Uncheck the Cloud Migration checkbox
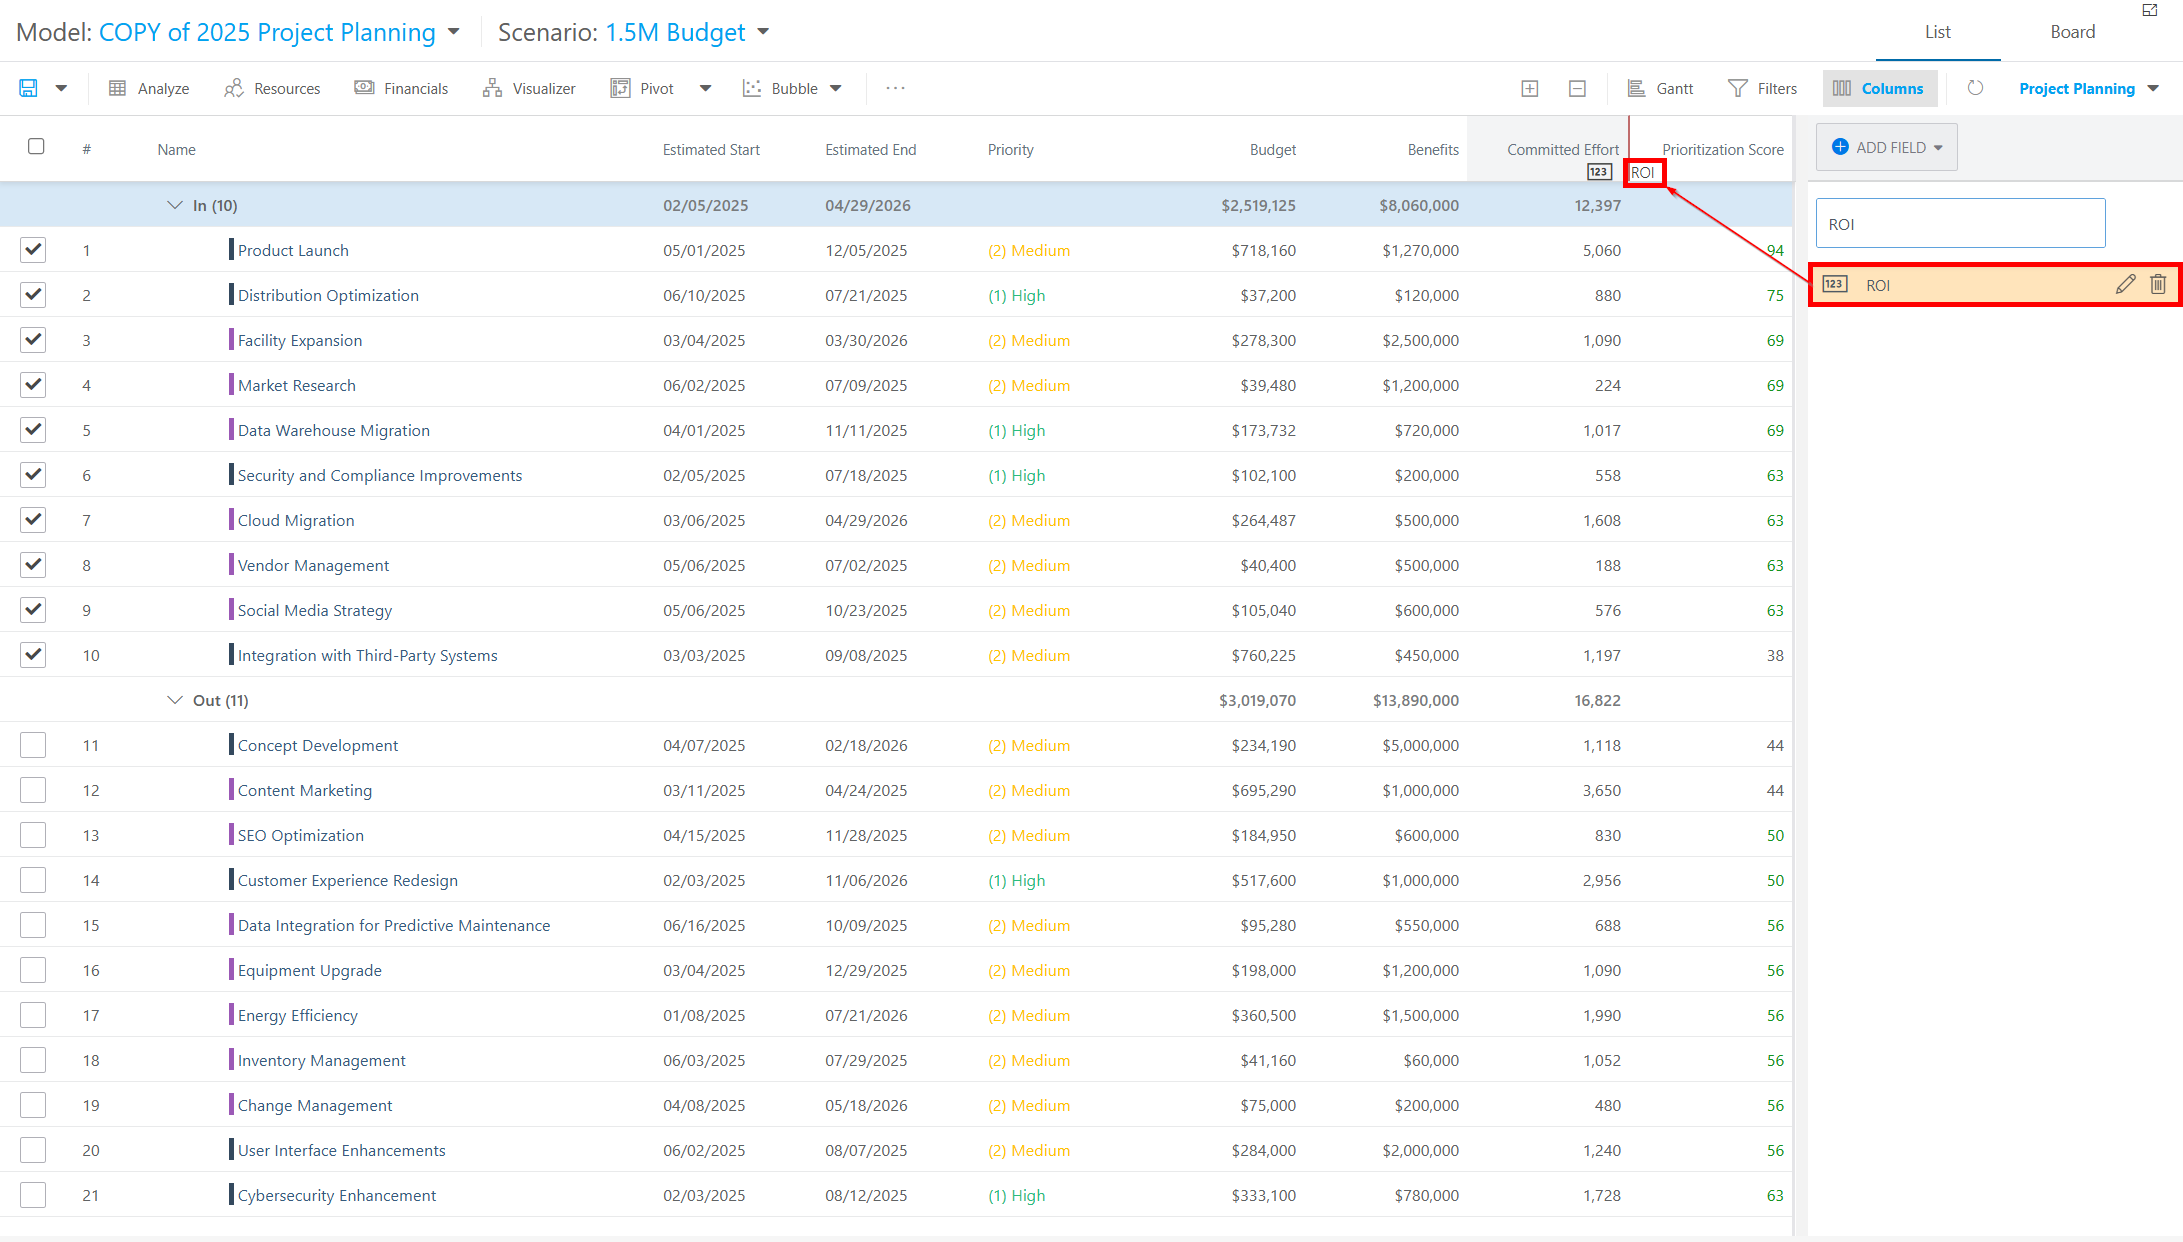 (x=33, y=519)
